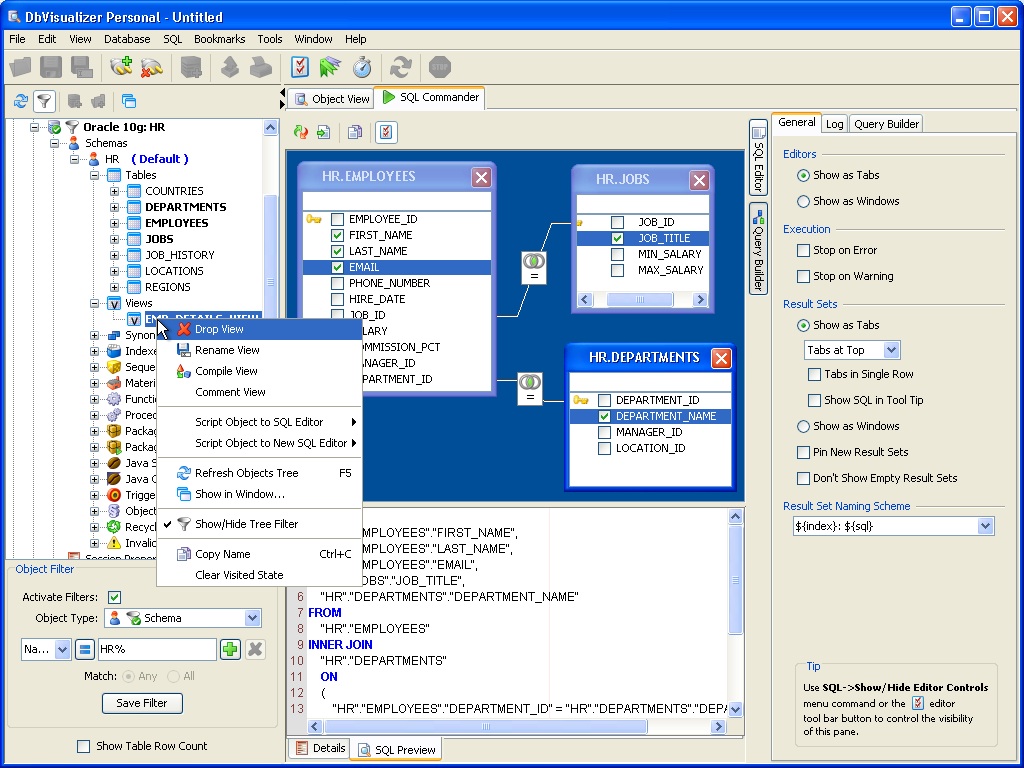Enable the Stop on Error checkbox
The height and width of the screenshot is (768, 1024).
803,250
